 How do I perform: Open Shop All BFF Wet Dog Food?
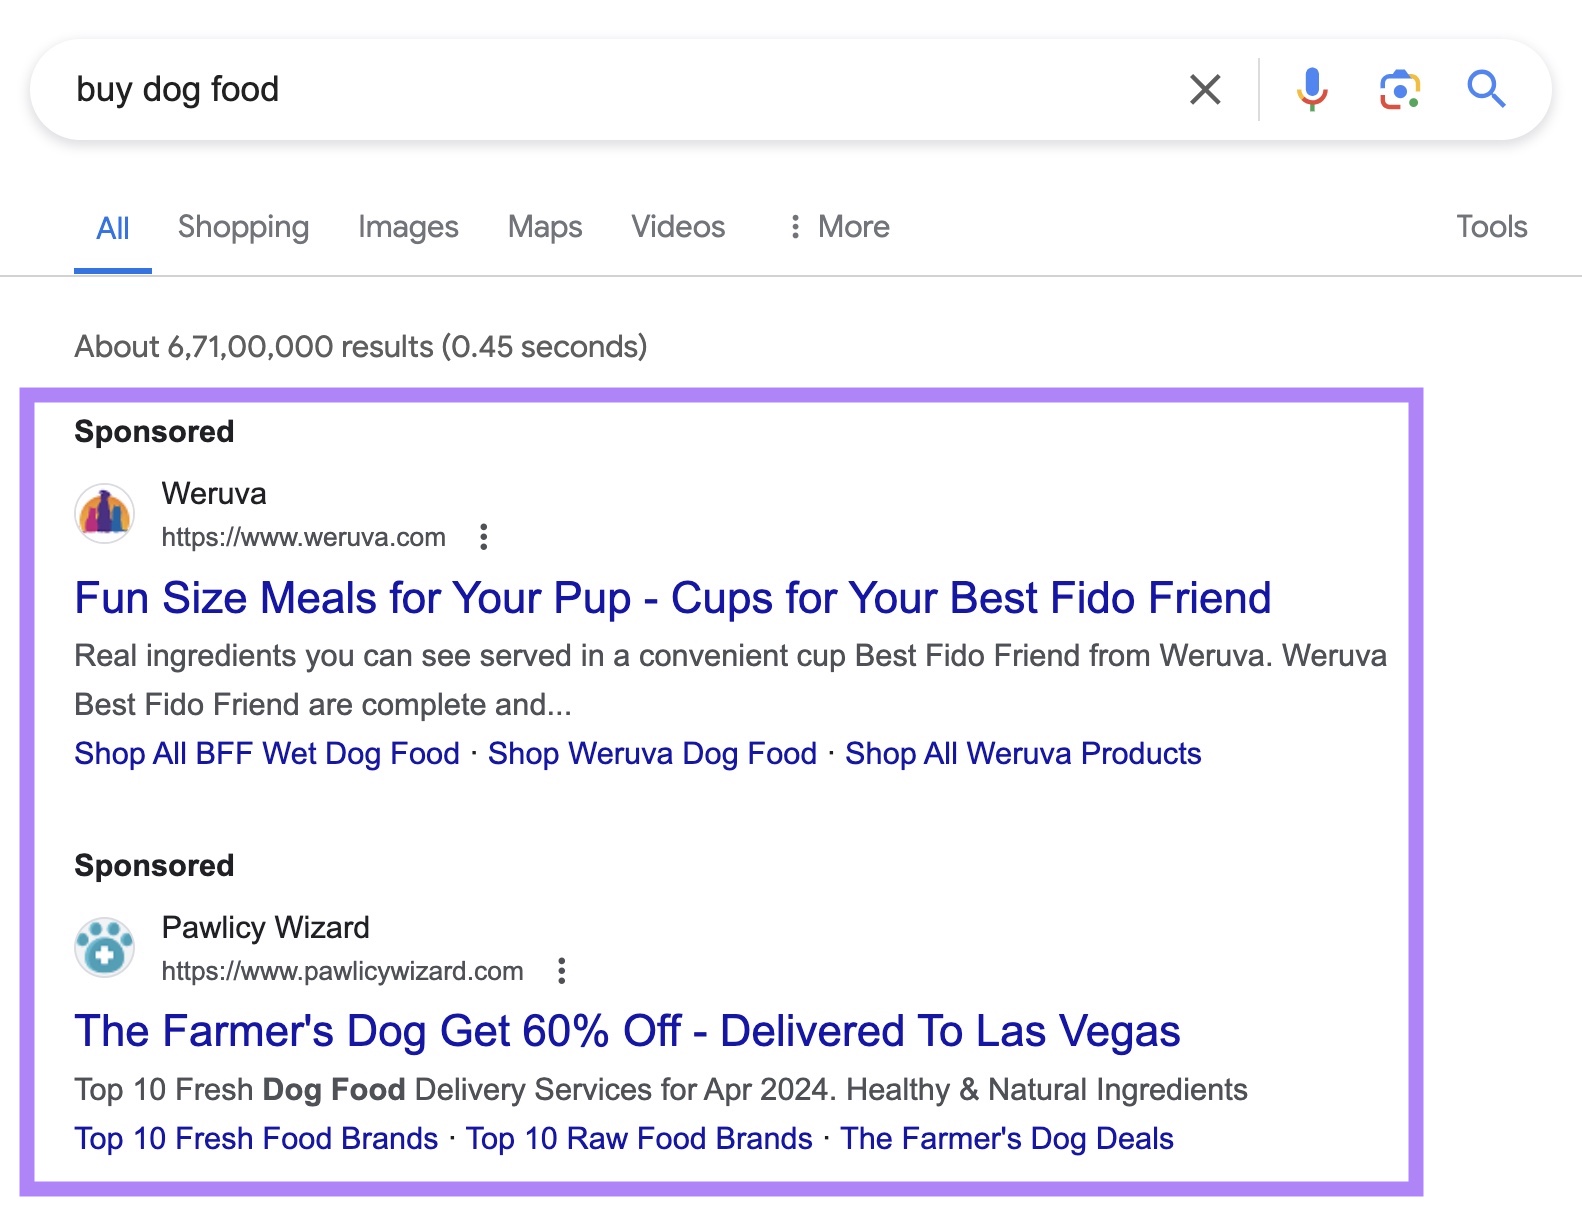[x=265, y=753]
